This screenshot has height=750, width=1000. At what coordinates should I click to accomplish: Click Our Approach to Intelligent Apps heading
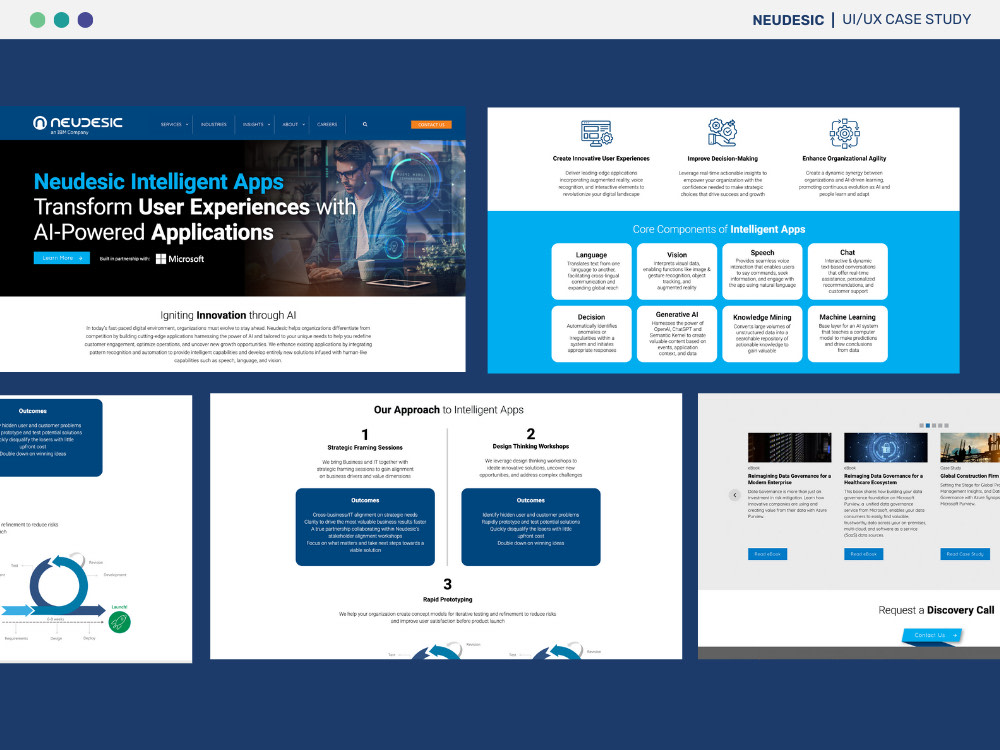(448, 409)
